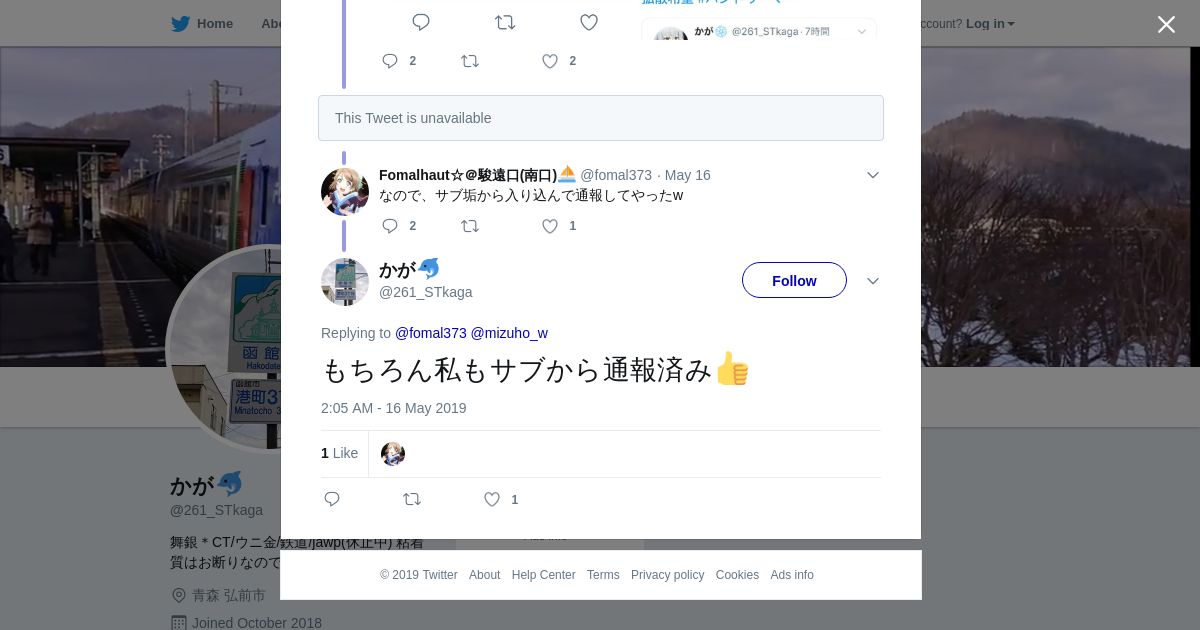
Task: Close the tweet overlay with the X
Action: pyautogui.click(x=1166, y=24)
